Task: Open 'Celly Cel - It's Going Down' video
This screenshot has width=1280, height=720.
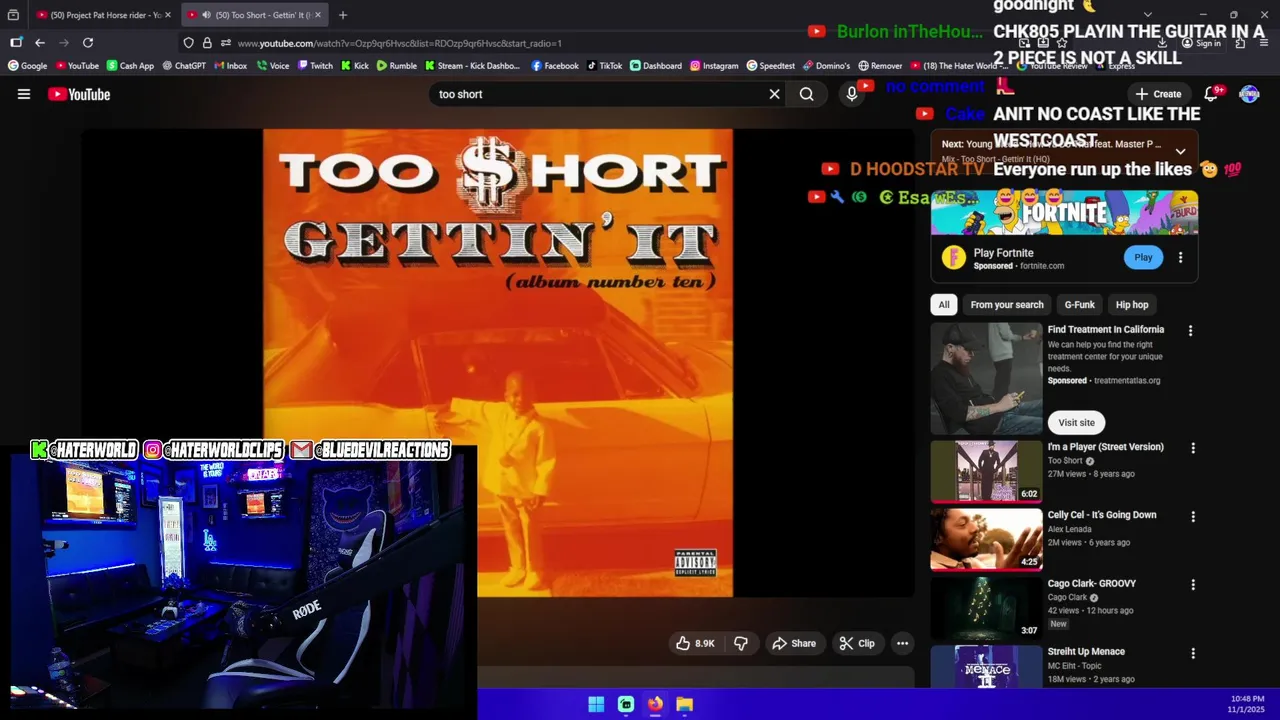Action: [x=1102, y=515]
